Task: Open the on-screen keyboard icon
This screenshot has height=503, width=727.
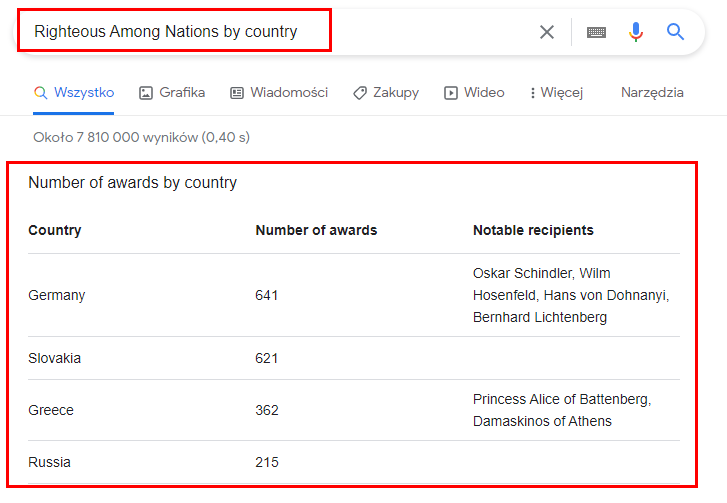Action: click(596, 32)
